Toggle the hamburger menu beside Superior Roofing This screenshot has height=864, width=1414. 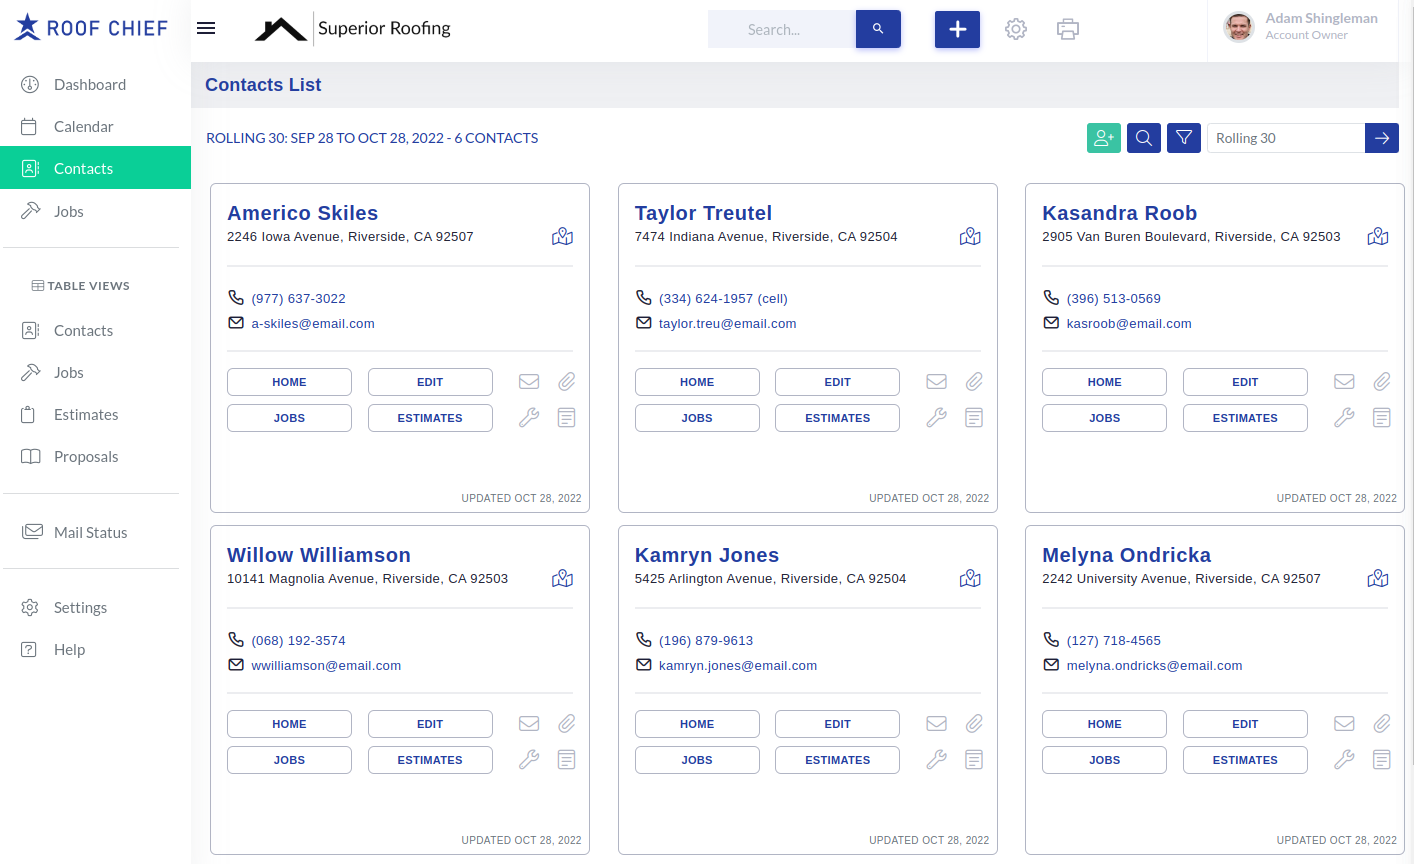206,28
